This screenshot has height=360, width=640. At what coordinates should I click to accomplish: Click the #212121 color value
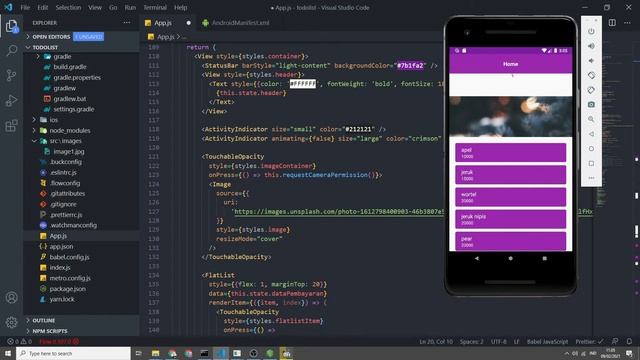pyautogui.click(x=358, y=129)
